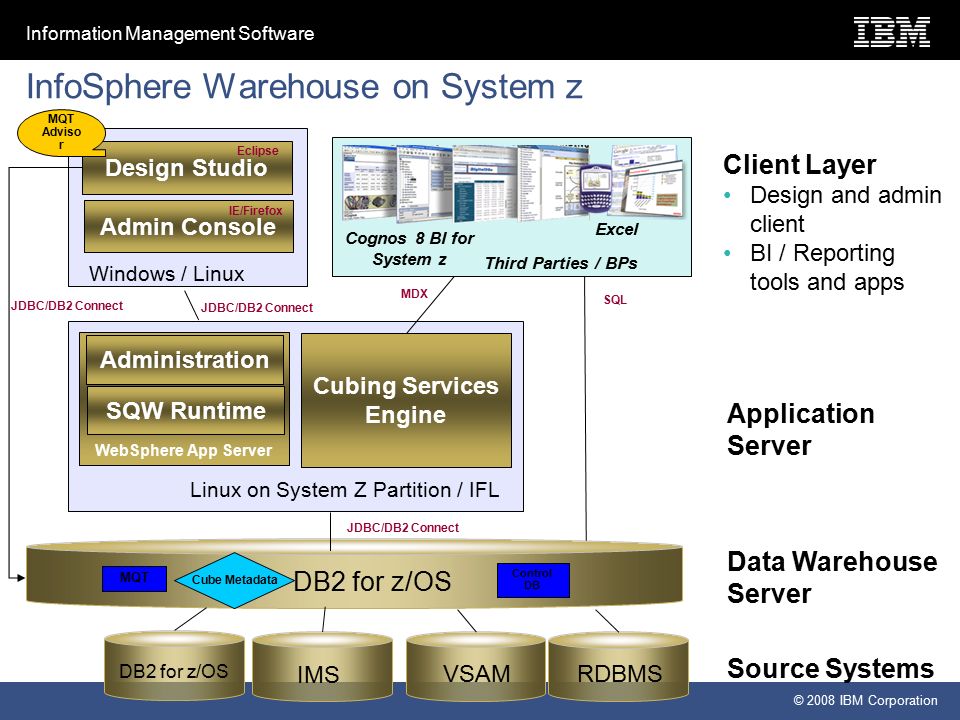Click the VSAM source cylinder
The image size is (960, 720).
[476, 666]
